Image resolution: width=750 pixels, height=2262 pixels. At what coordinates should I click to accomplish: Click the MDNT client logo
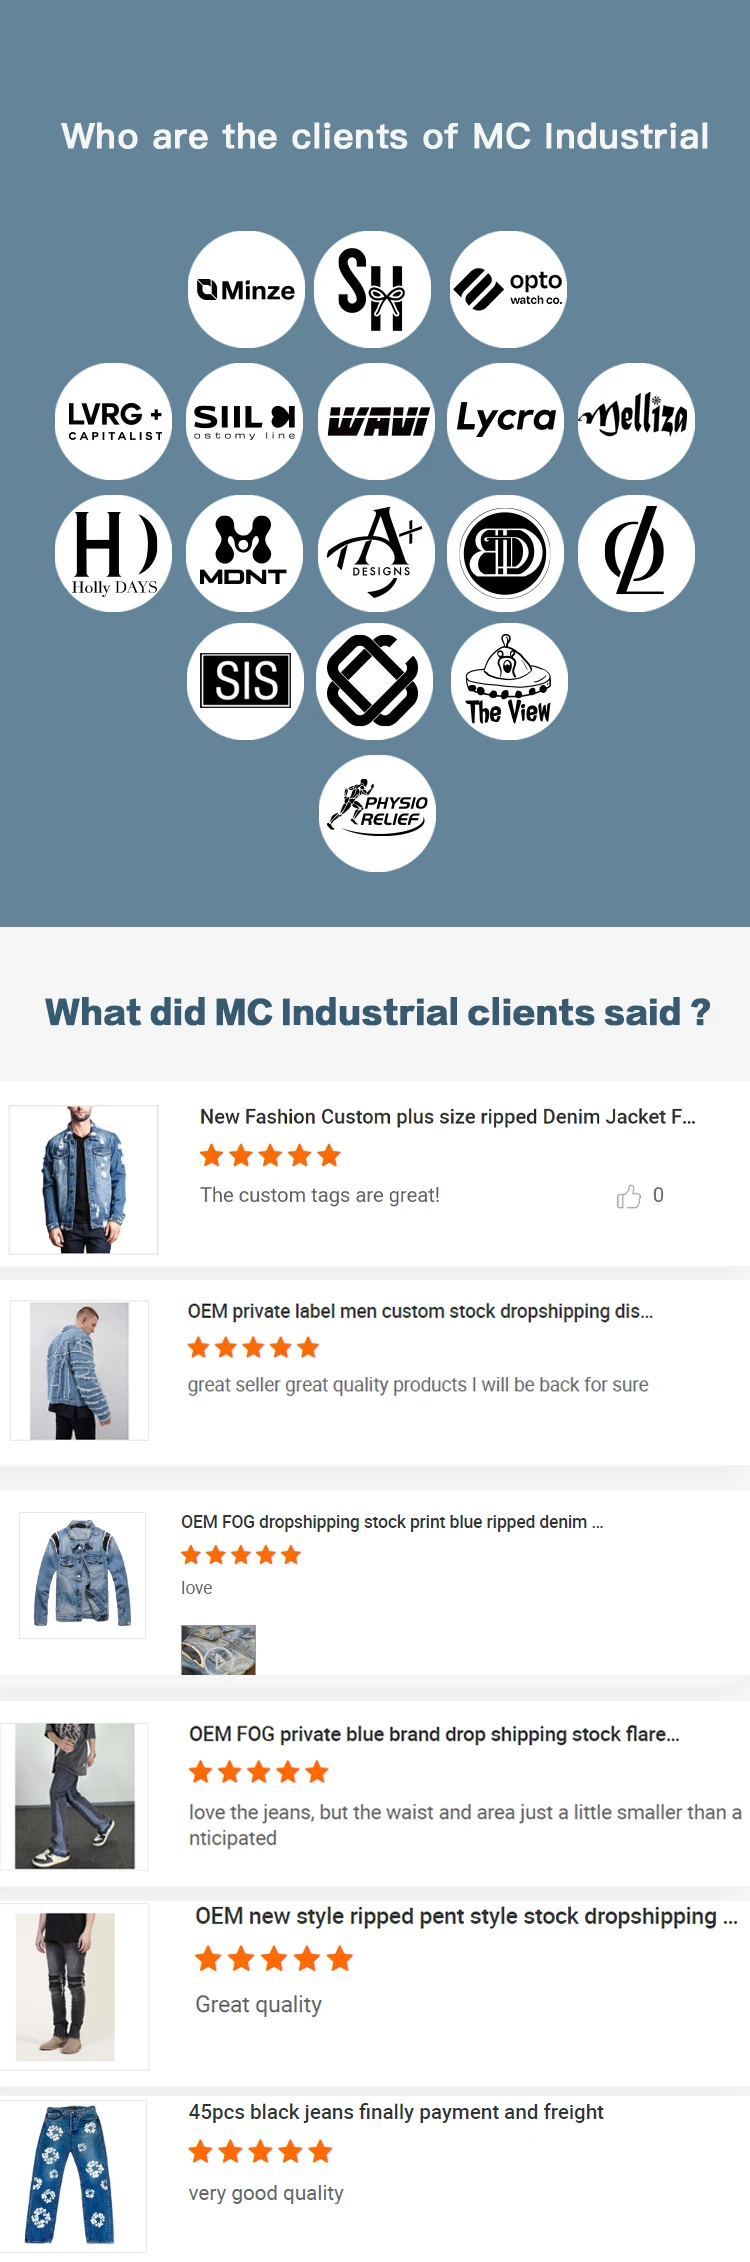(244, 554)
